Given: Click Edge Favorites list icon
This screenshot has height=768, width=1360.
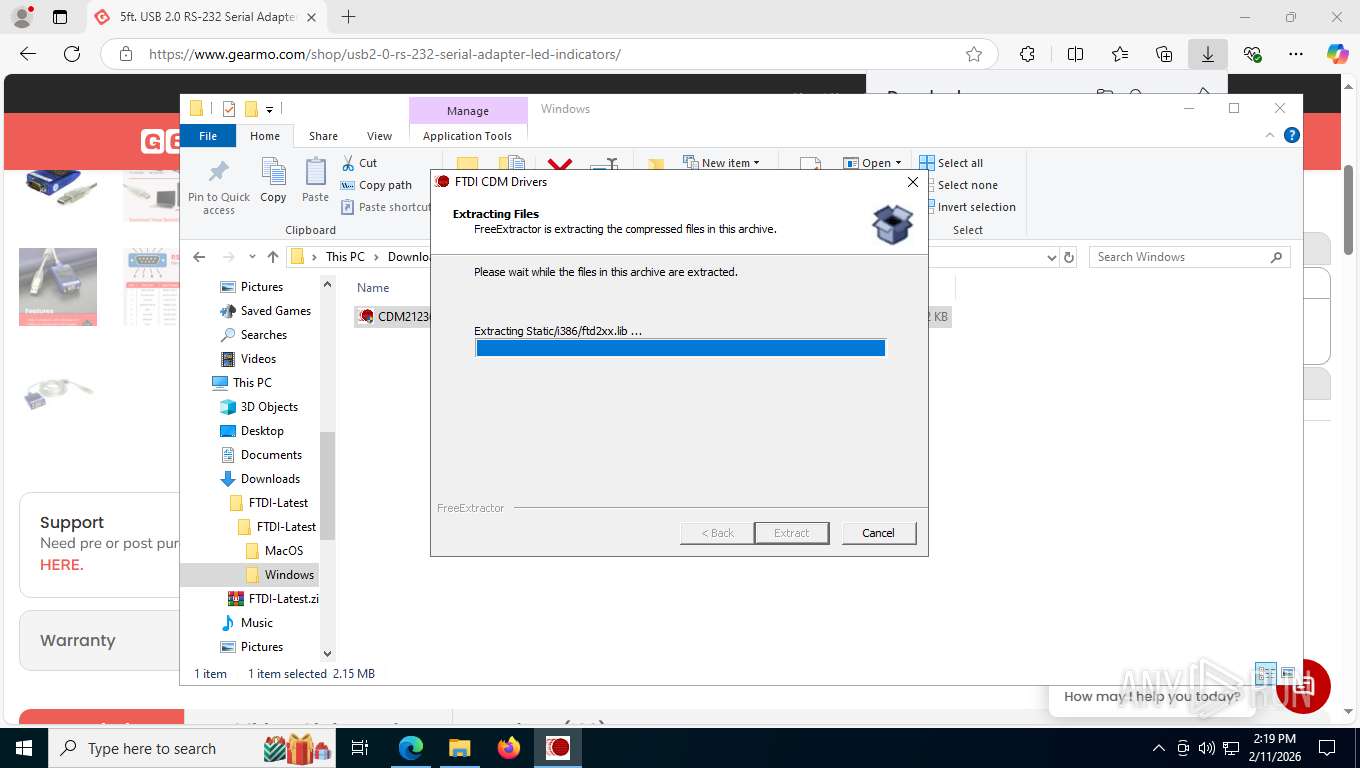Looking at the screenshot, I should click(1120, 54).
